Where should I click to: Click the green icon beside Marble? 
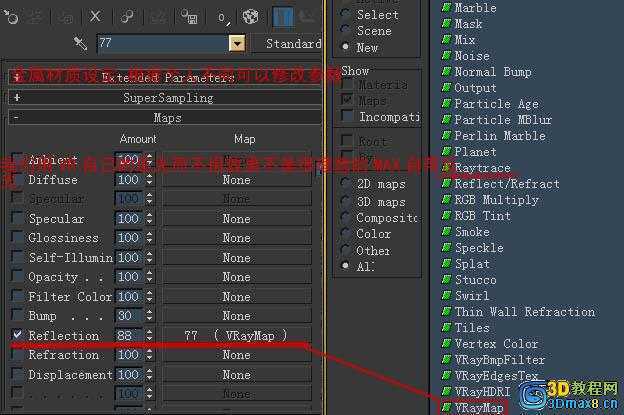(x=447, y=7)
